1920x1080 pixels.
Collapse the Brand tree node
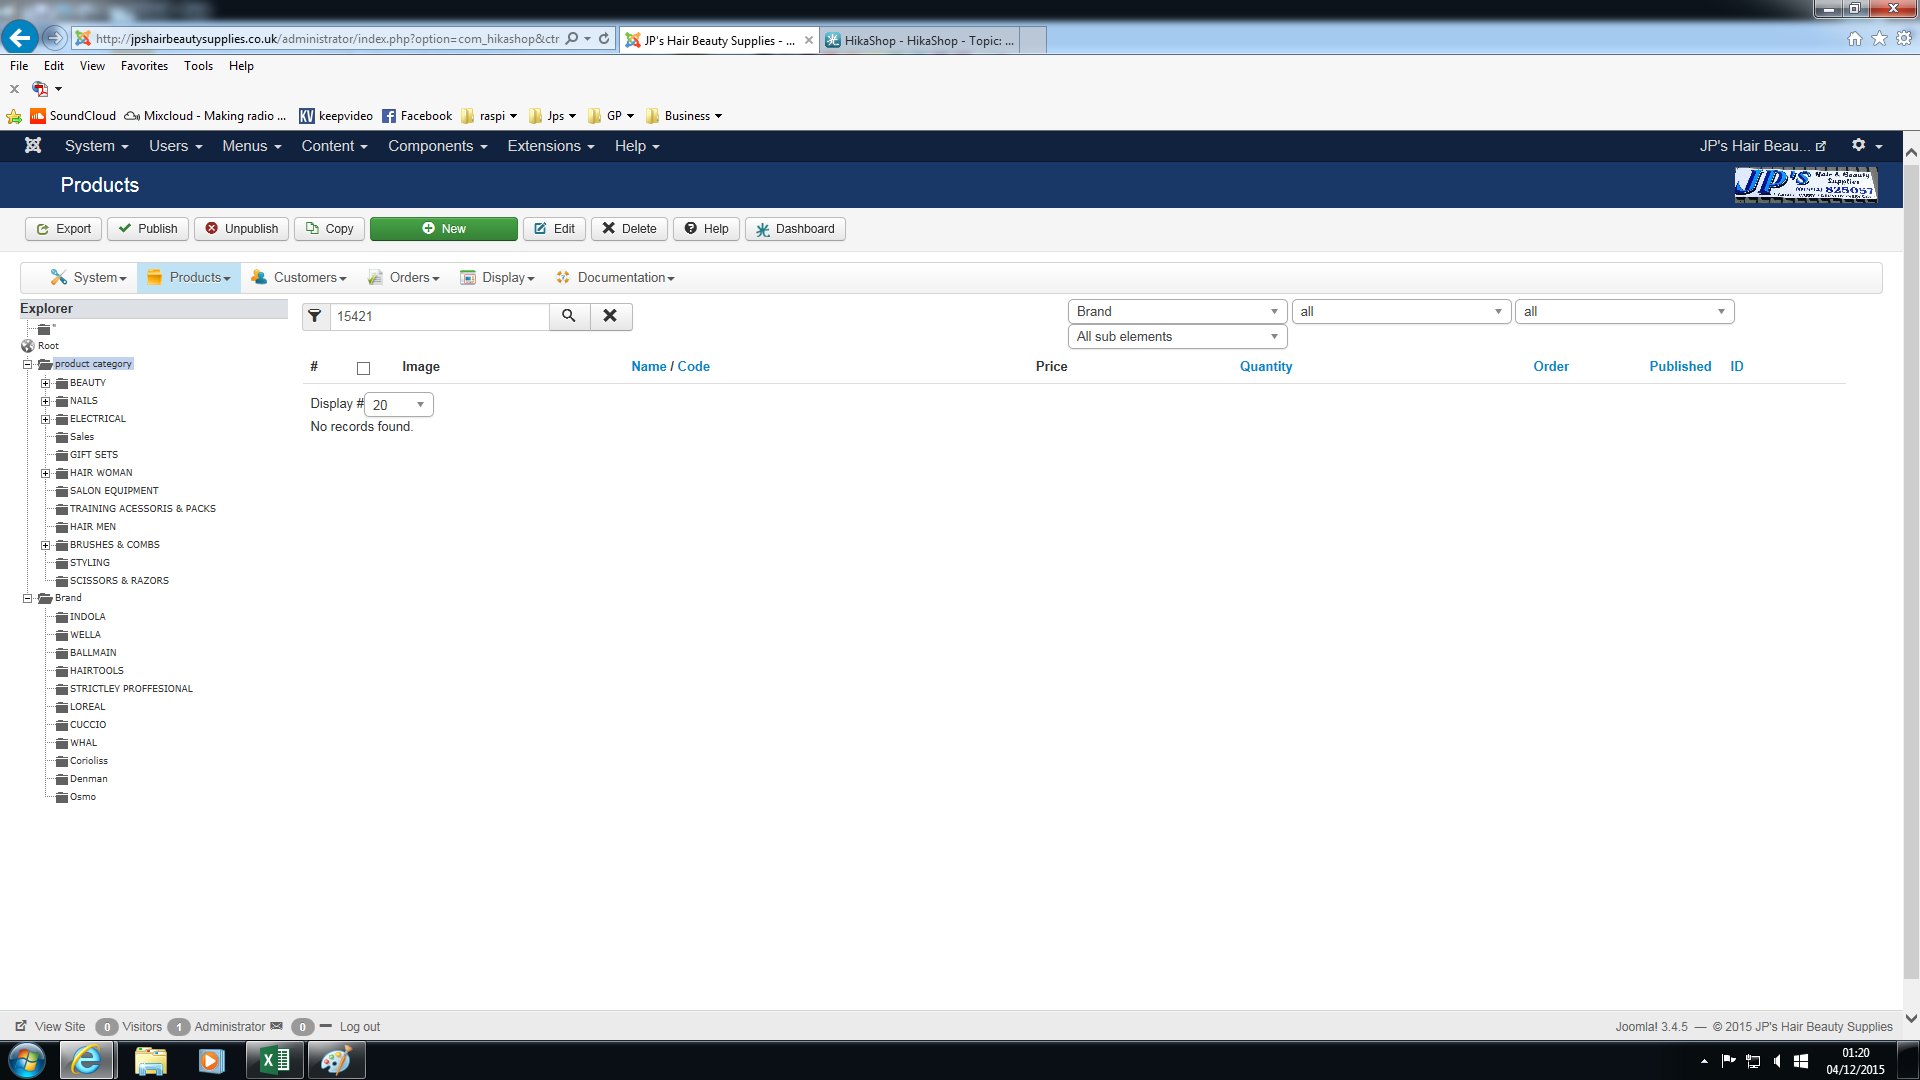28,598
